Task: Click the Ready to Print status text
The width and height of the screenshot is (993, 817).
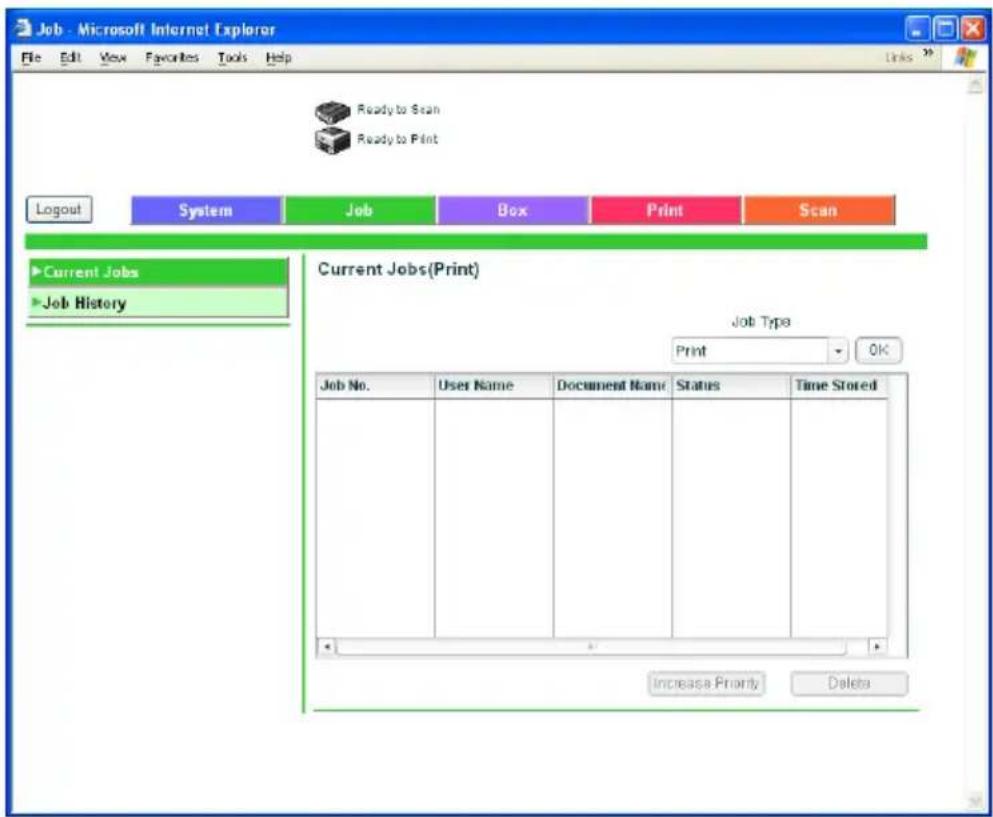Action: pos(397,139)
